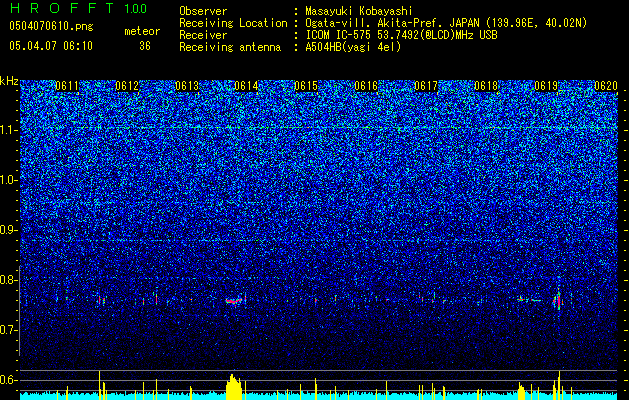Click the Receiving Location label
Image resolution: width=629 pixels, height=400 pixels.
(x=233, y=23)
